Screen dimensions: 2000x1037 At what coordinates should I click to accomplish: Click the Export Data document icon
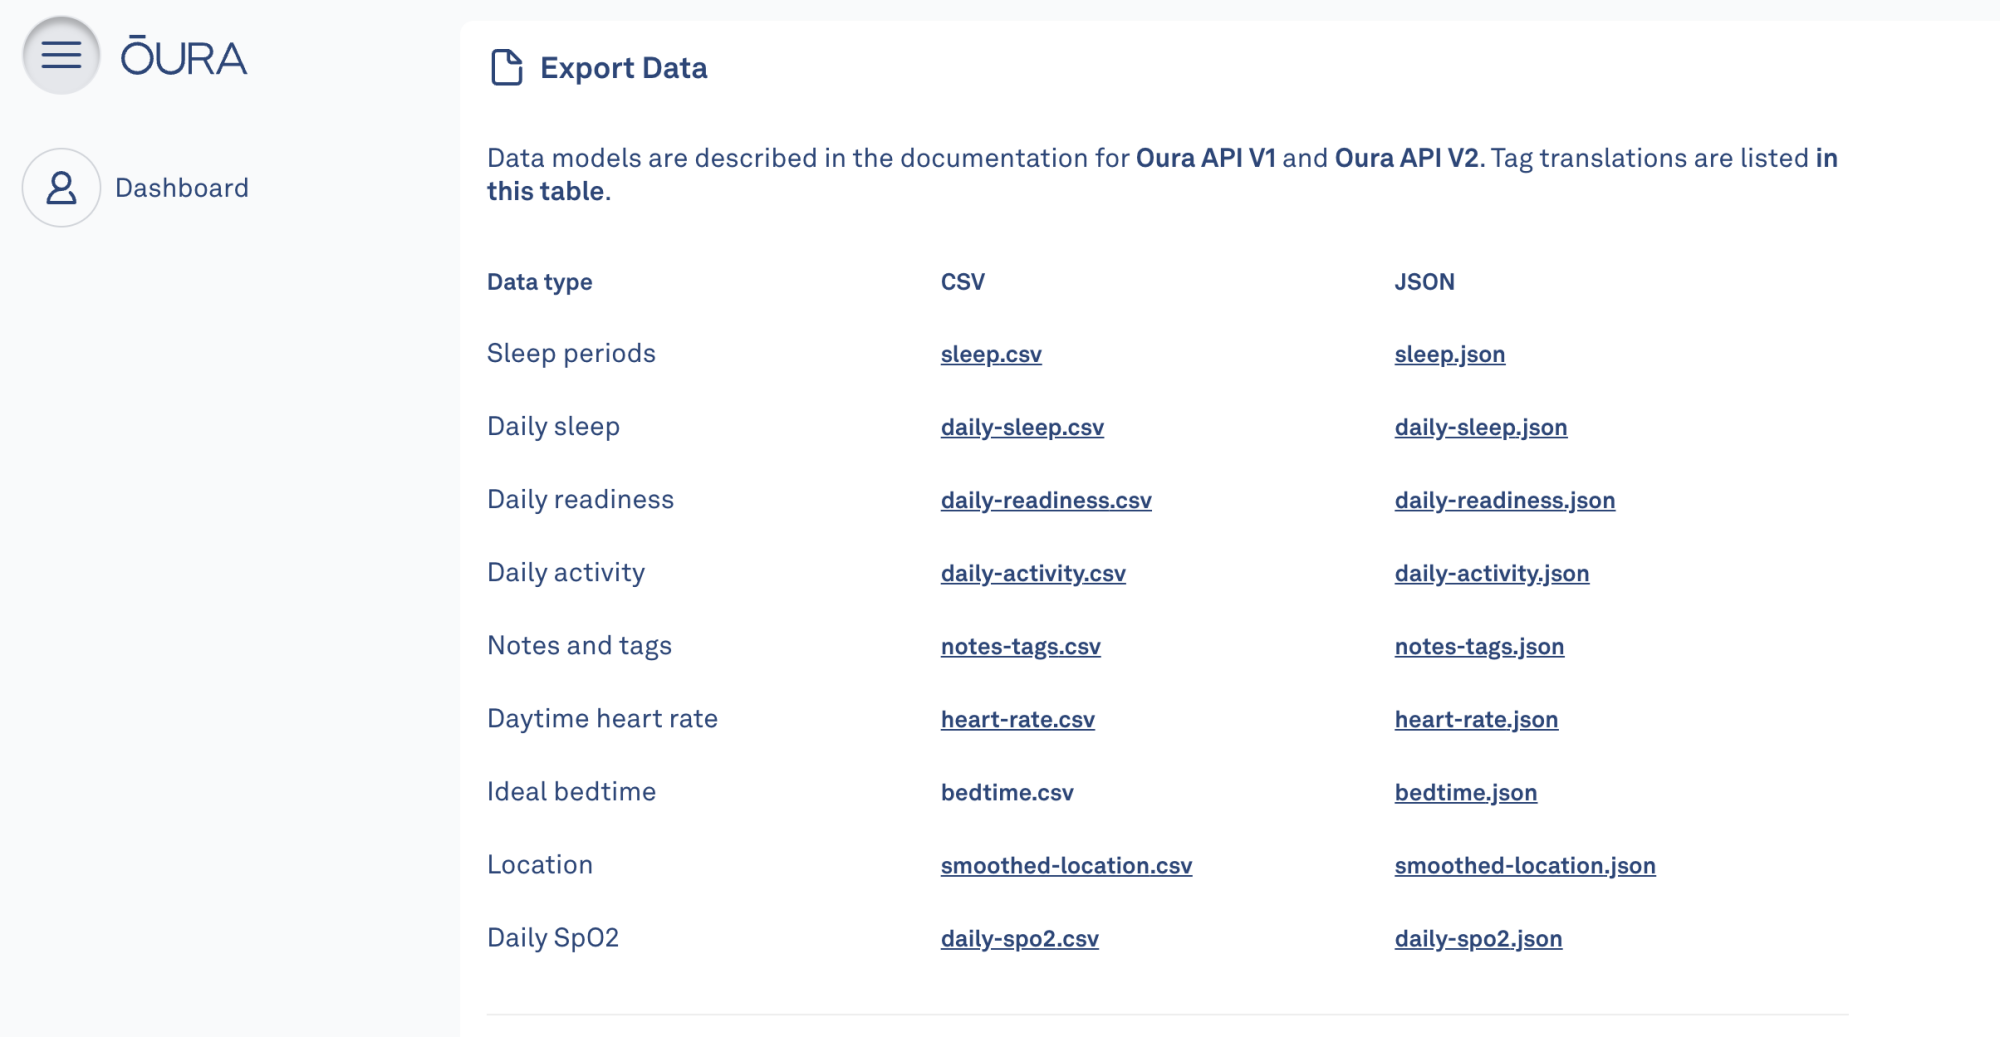pos(507,68)
